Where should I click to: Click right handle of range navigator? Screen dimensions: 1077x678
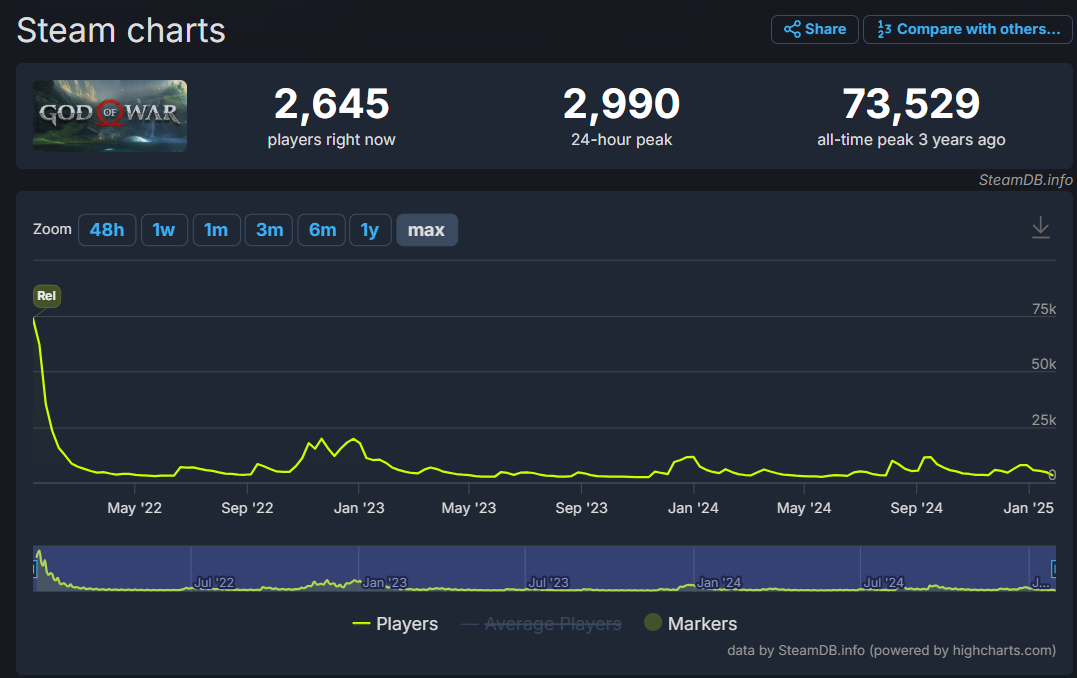pos(1054,568)
